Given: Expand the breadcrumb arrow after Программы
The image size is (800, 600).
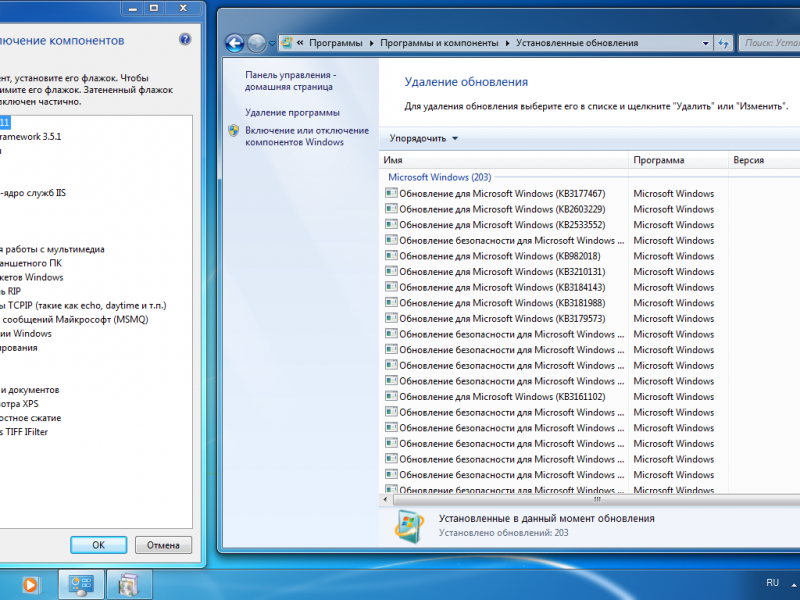Looking at the screenshot, I should [x=371, y=43].
